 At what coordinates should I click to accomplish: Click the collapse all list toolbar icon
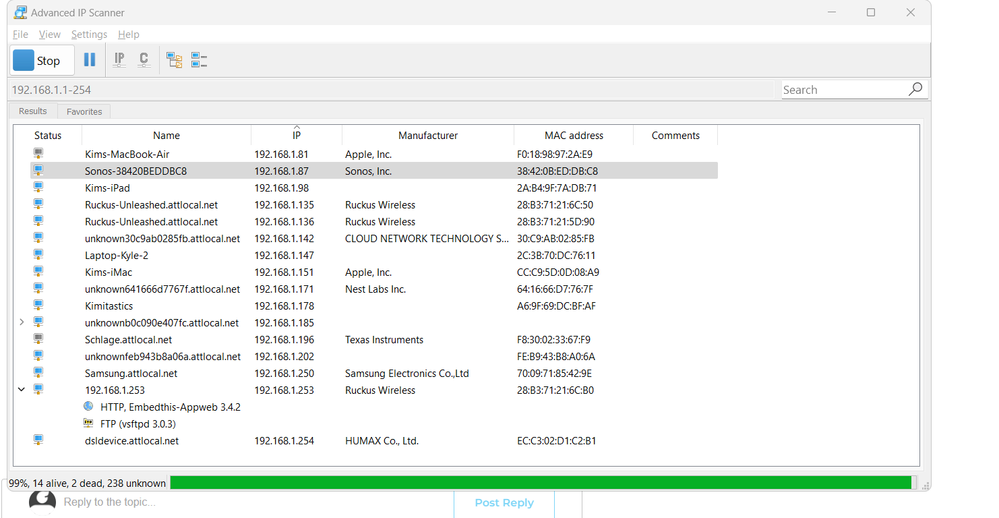[x=199, y=60]
